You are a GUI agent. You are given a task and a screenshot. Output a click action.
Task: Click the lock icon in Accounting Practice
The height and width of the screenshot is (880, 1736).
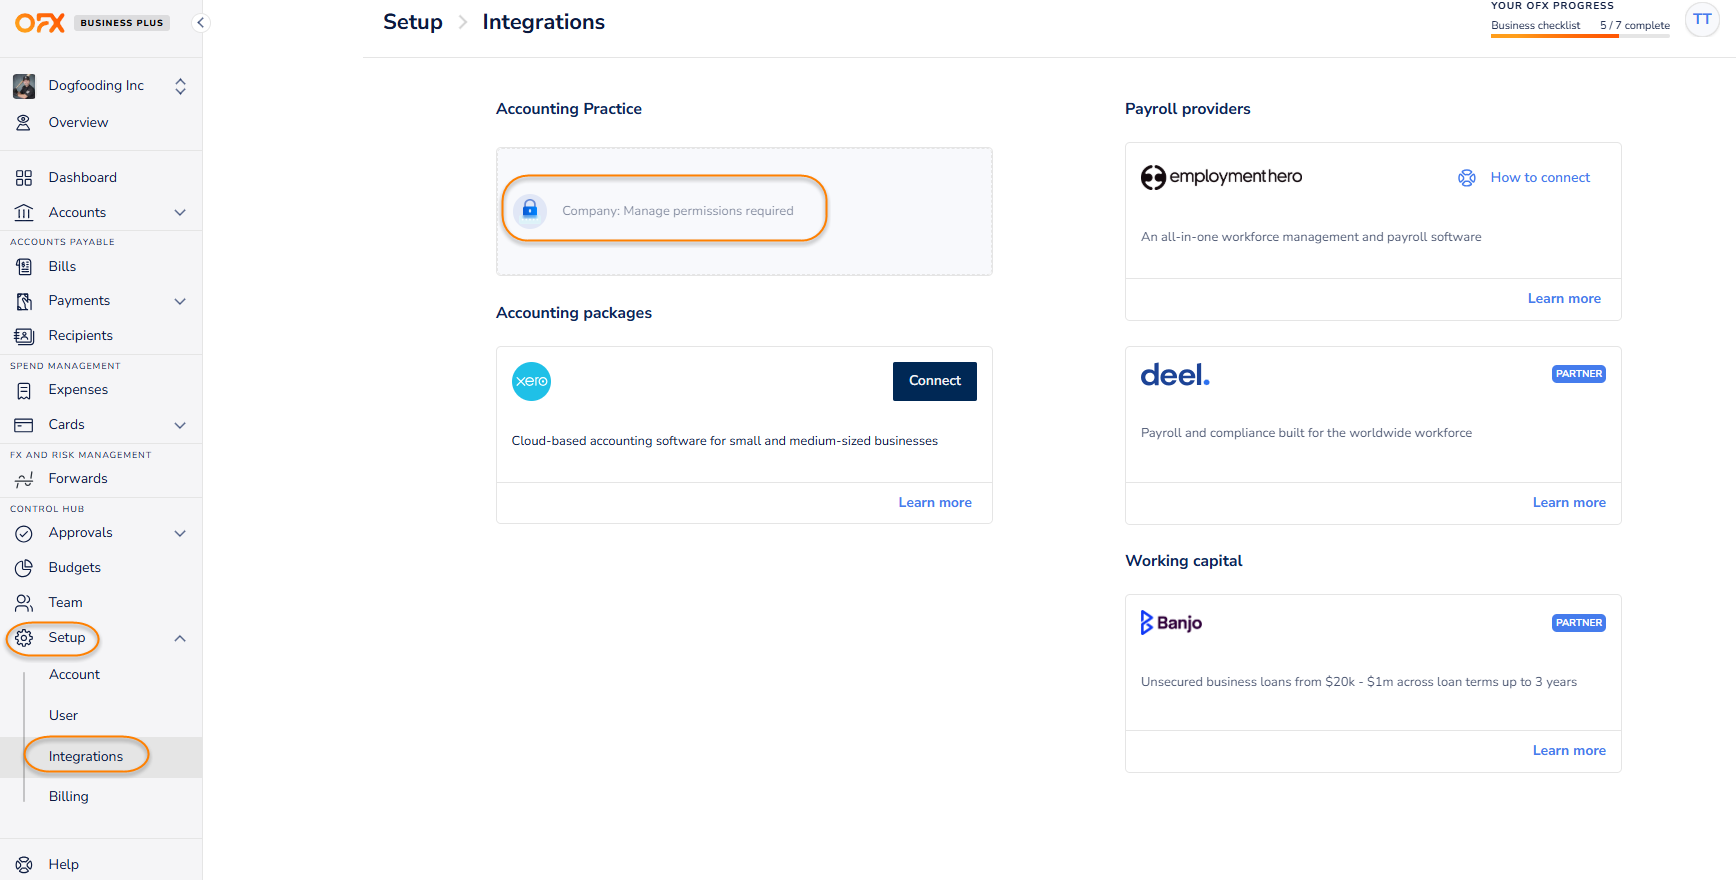(530, 210)
